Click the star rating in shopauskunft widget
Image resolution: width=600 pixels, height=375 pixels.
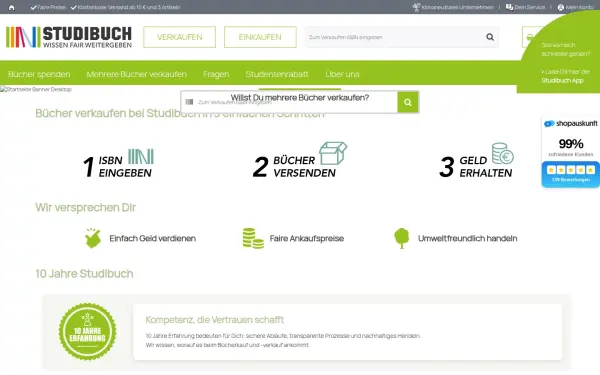[571, 170]
